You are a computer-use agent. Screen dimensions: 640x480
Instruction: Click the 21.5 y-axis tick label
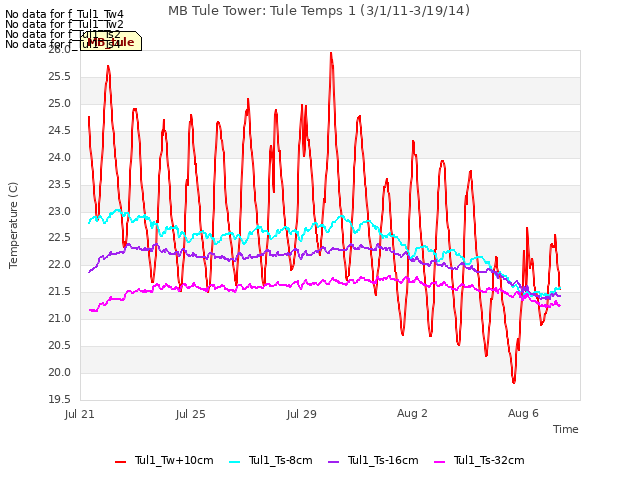point(60,291)
